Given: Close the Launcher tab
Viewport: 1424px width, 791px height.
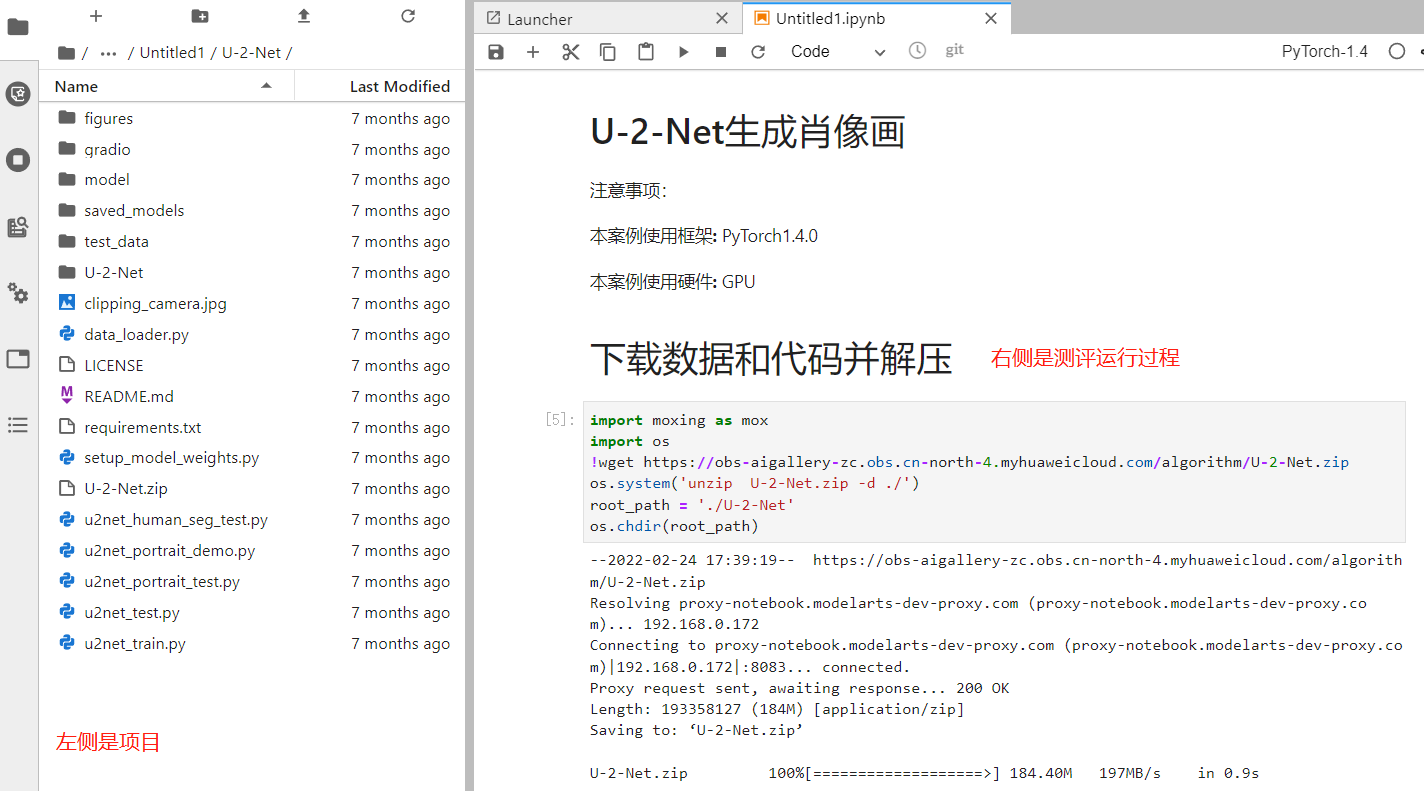Looking at the screenshot, I should (x=723, y=19).
